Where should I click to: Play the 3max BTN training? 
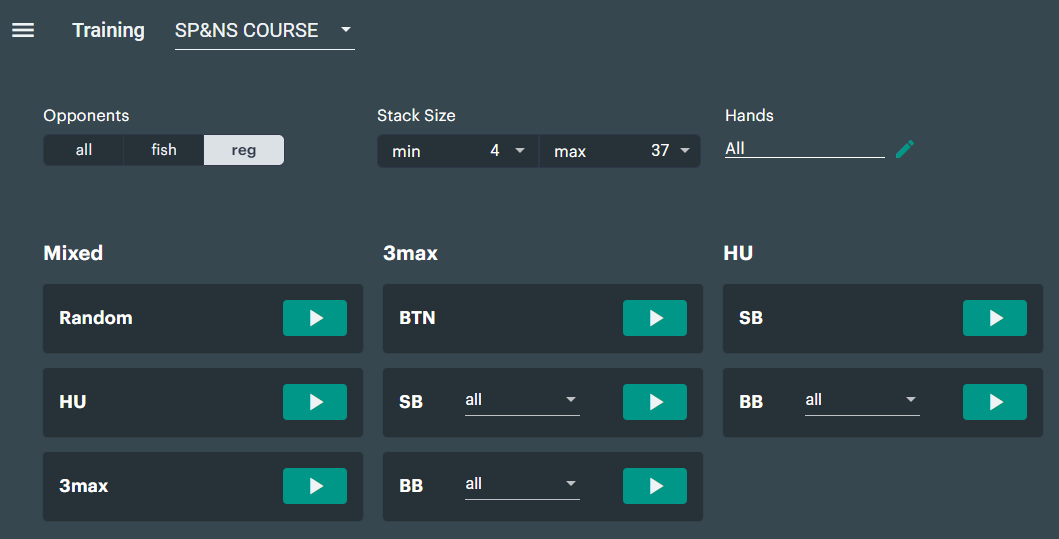click(x=654, y=318)
